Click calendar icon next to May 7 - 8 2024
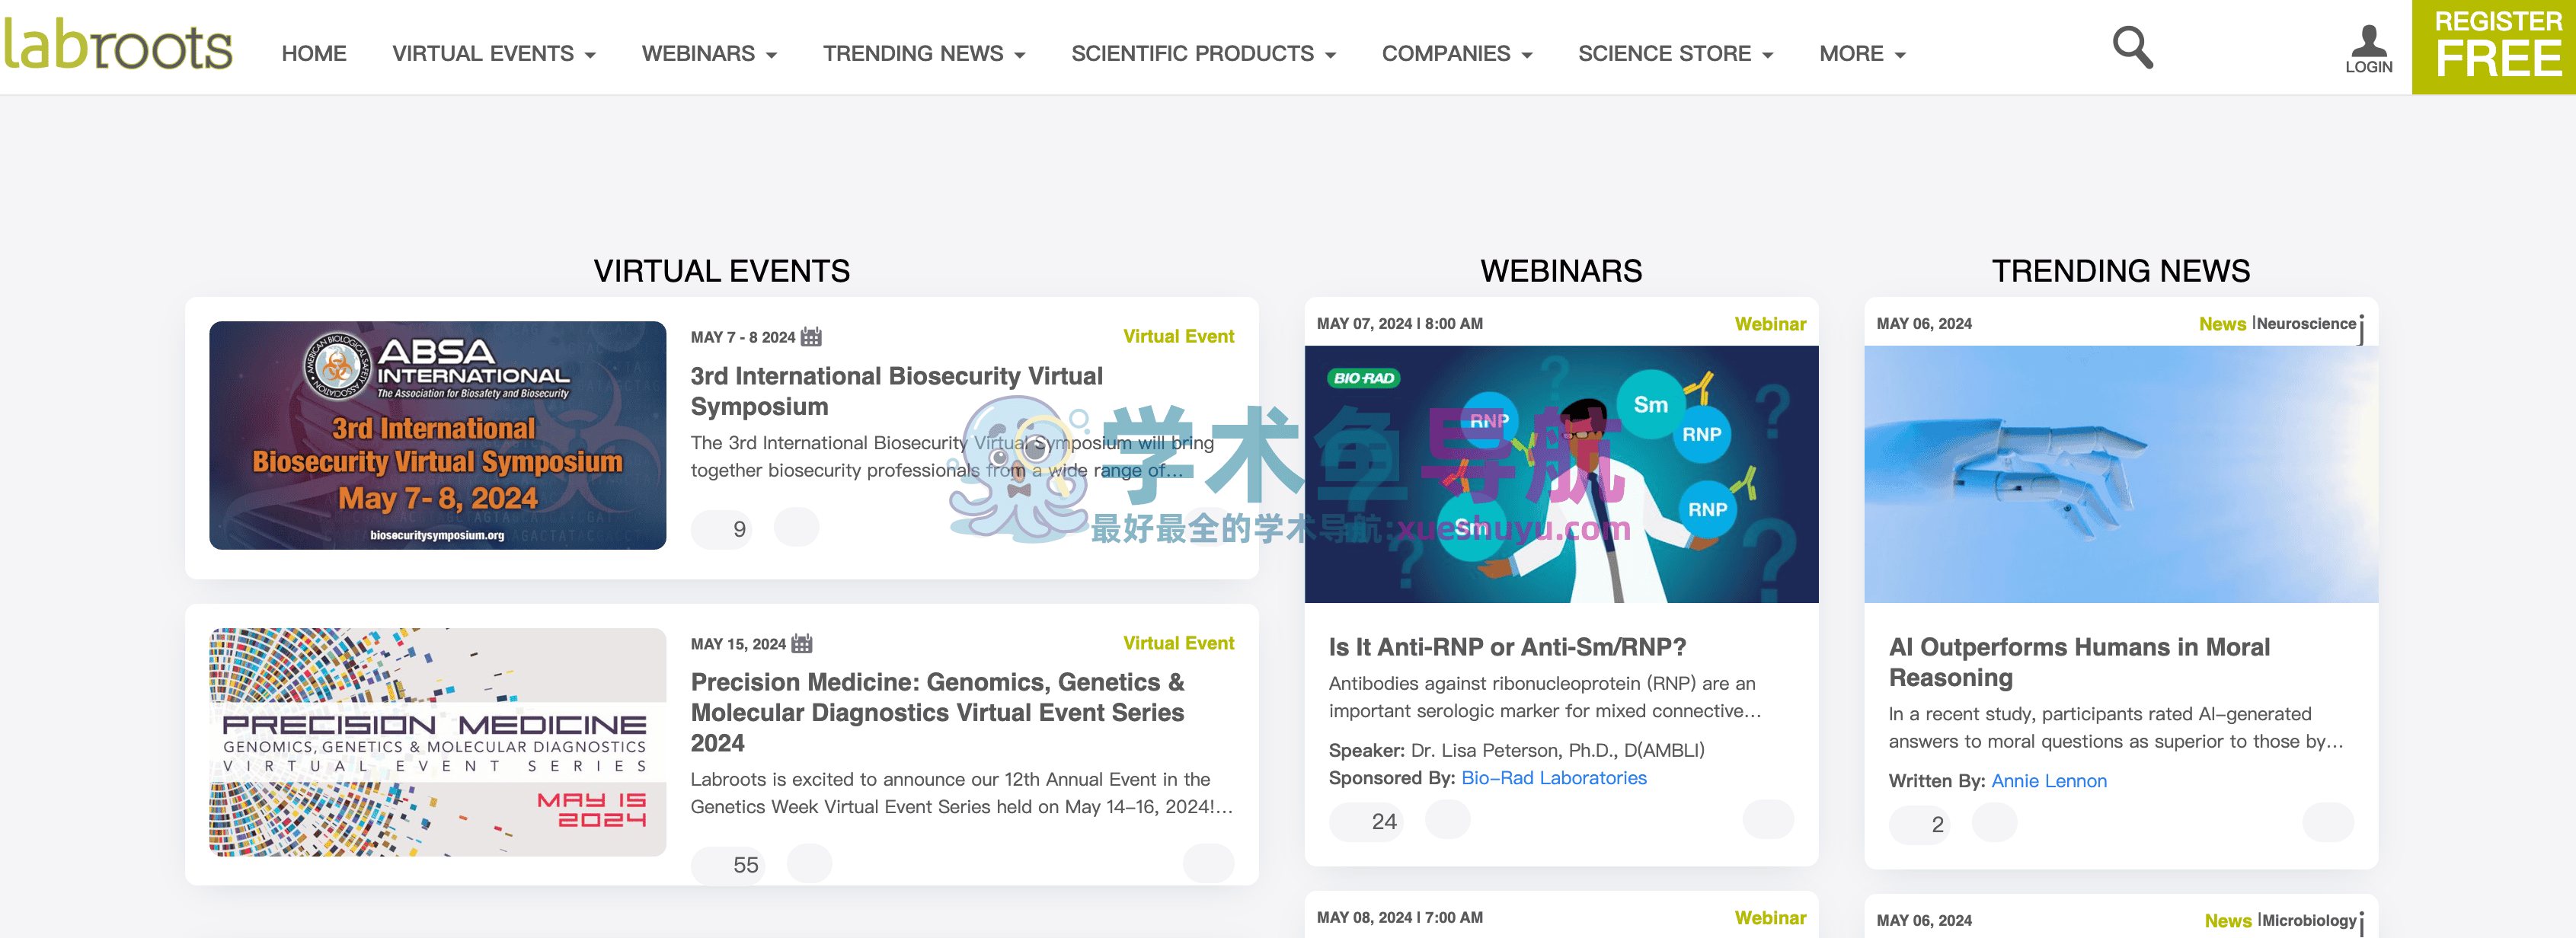The image size is (2576, 938). coord(811,337)
